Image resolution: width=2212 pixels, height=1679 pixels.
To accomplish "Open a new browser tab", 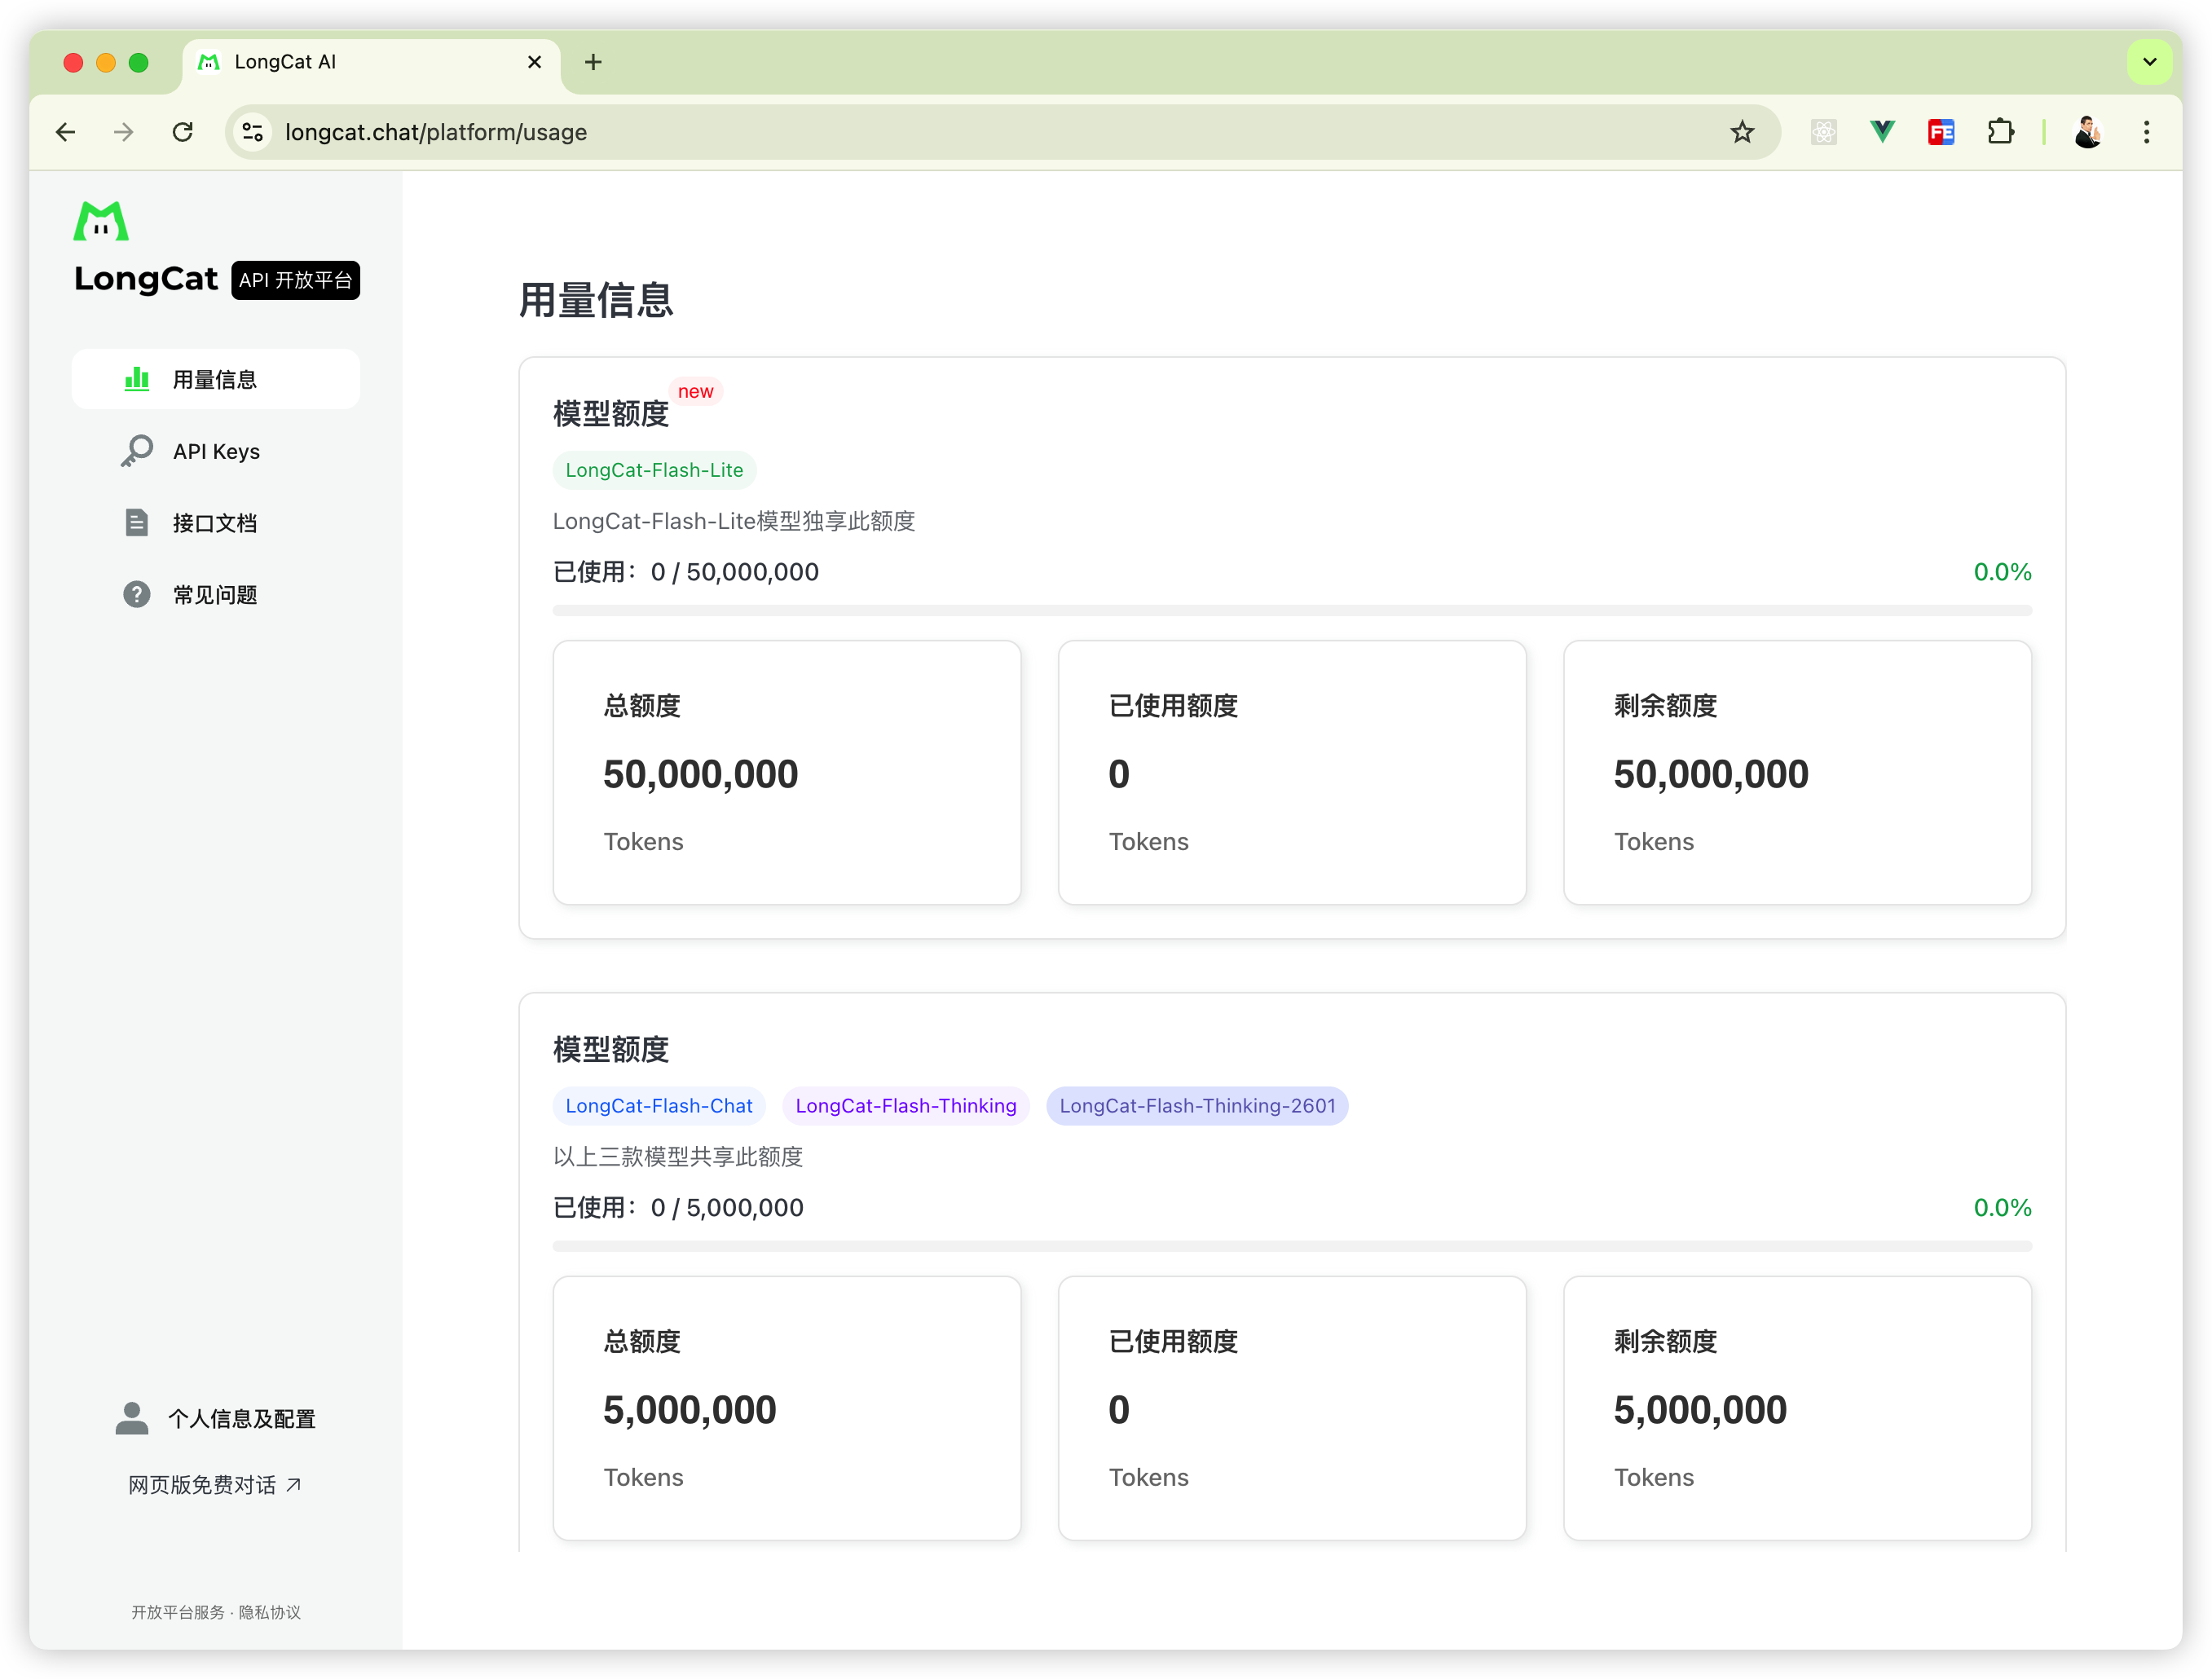I will (x=593, y=62).
